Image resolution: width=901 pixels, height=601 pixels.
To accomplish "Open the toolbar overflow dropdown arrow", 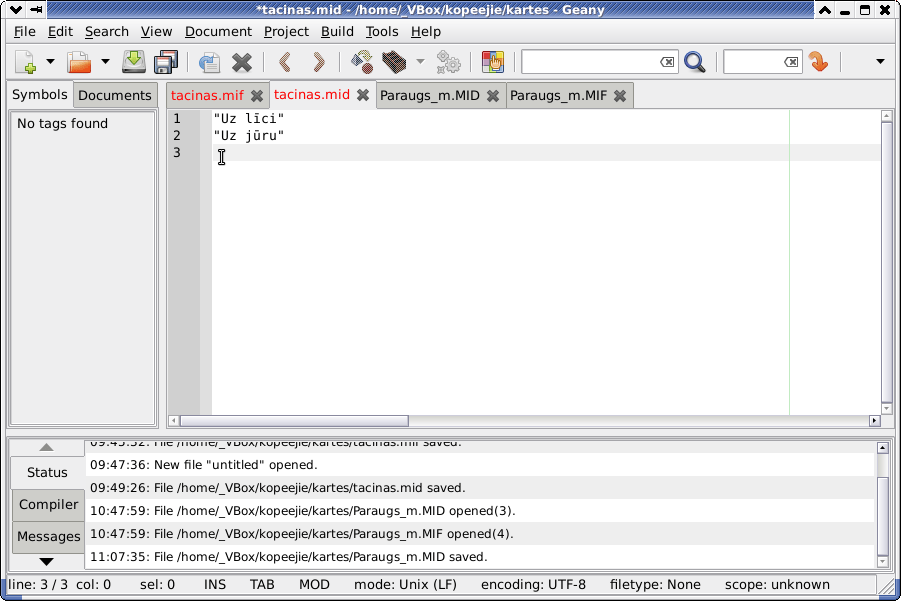I will [880, 61].
